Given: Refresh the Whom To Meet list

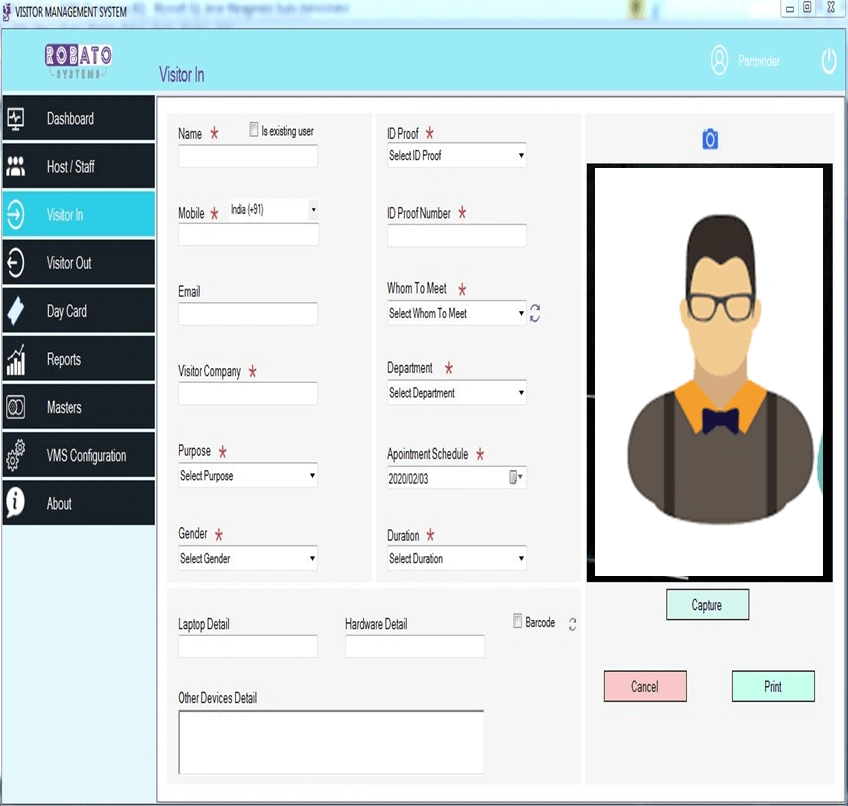Looking at the screenshot, I should point(535,313).
